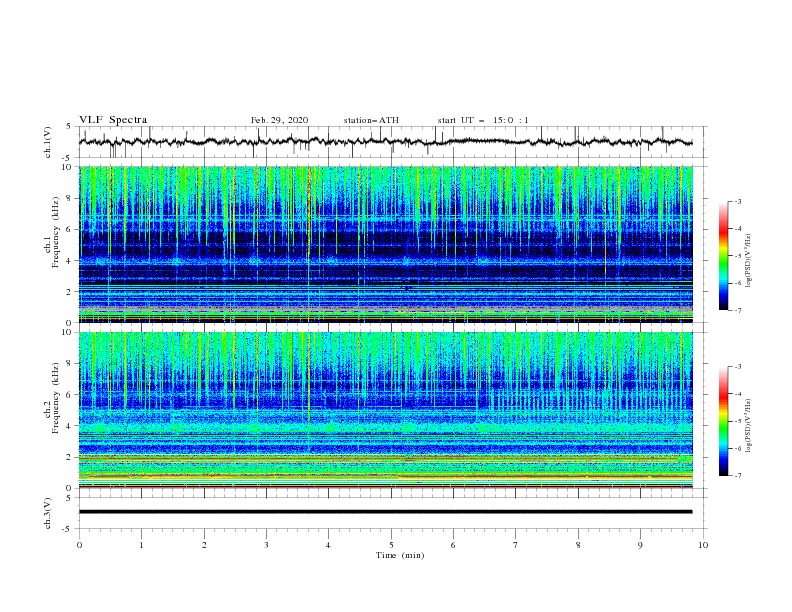
Task: Select the date label "Feb. 29, 2020"
Action: [279, 120]
